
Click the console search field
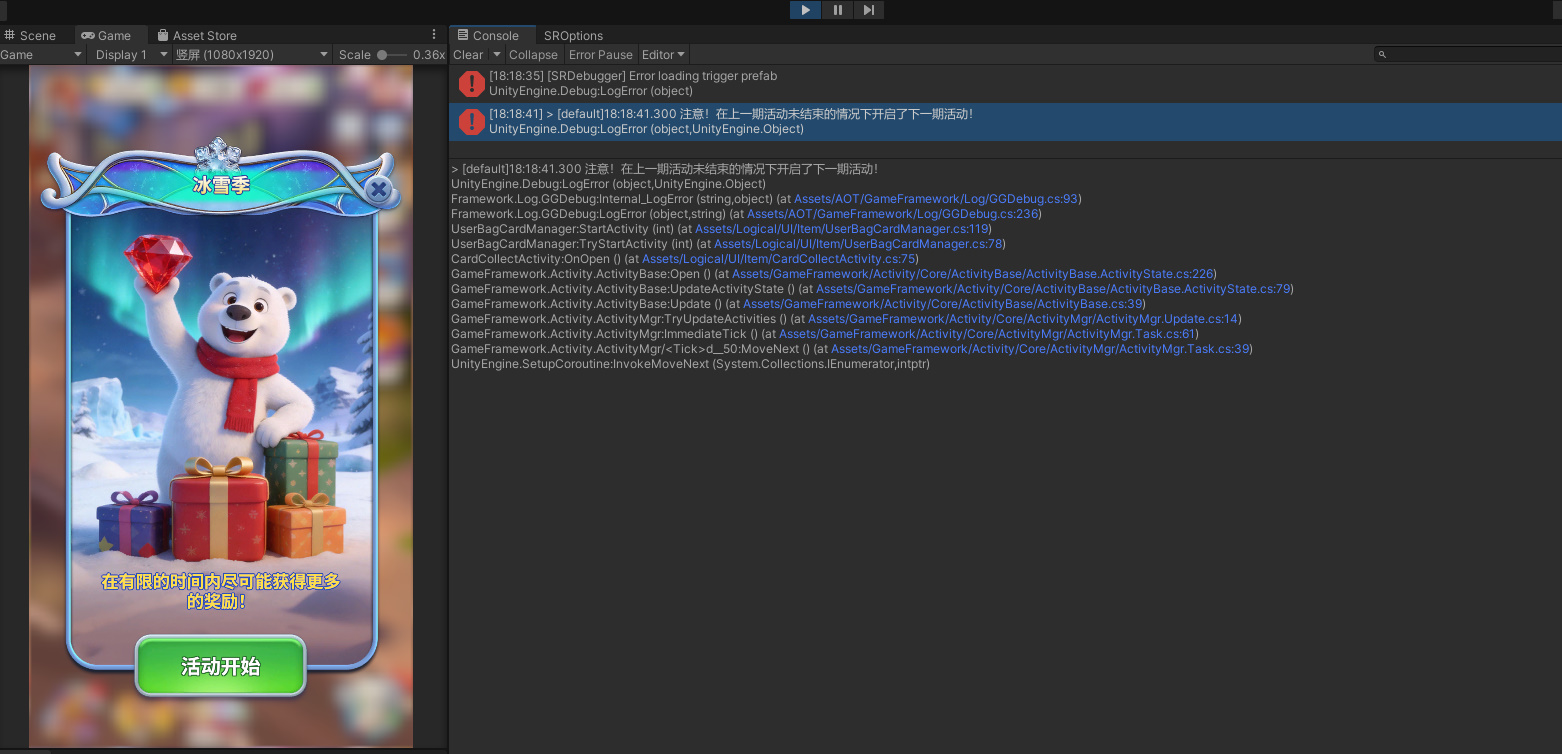pyautogui.click(x=1470, y=54)
